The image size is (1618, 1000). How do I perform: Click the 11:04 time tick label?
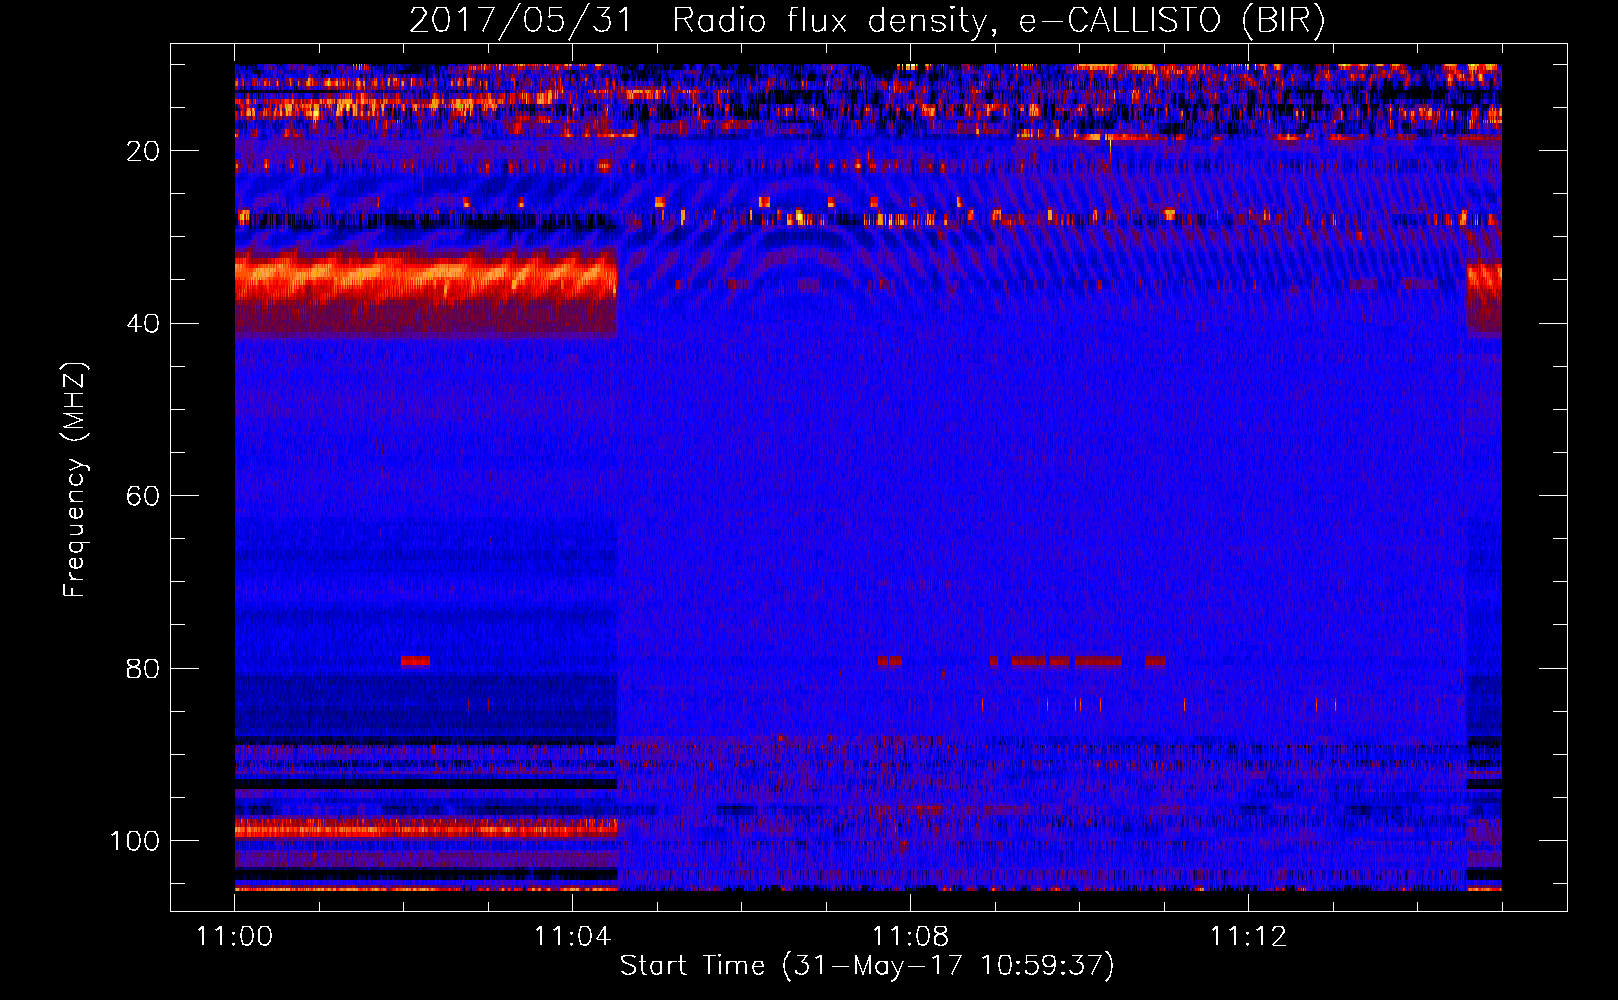(572, 936)
